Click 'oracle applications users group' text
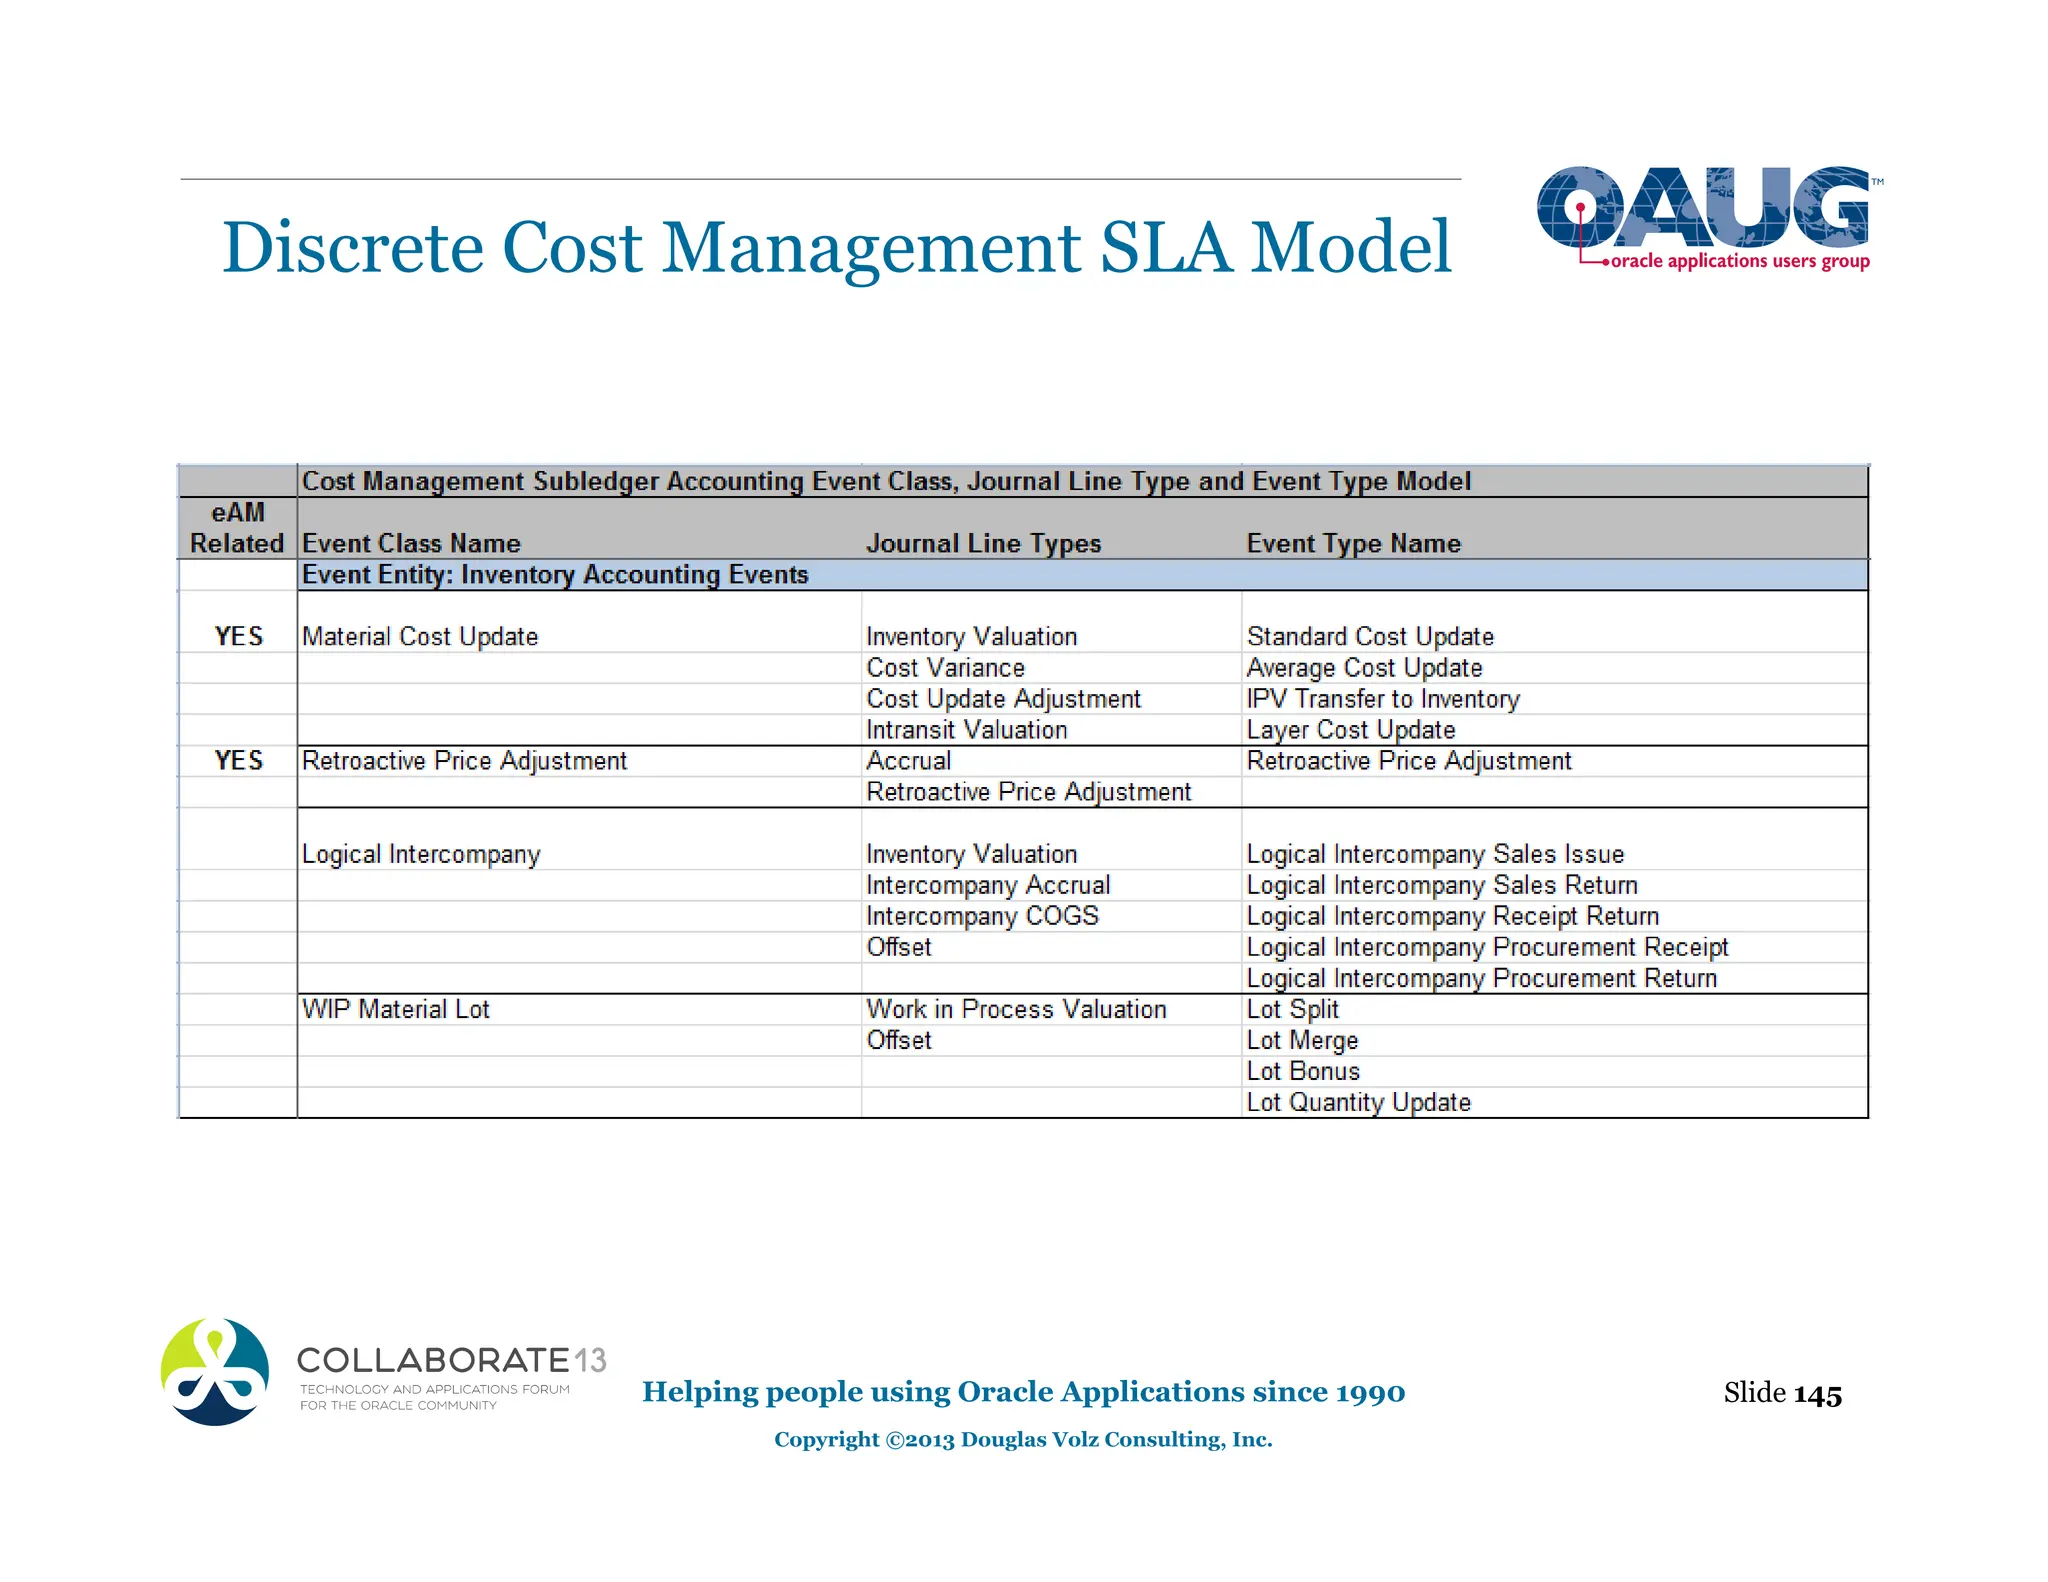The height and width of the screenshot is (1582, 2048). coord(1740,261)
